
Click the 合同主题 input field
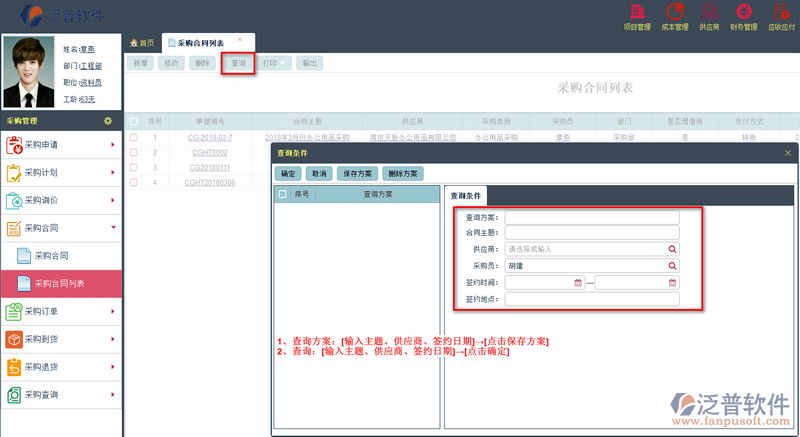point(592,233)
